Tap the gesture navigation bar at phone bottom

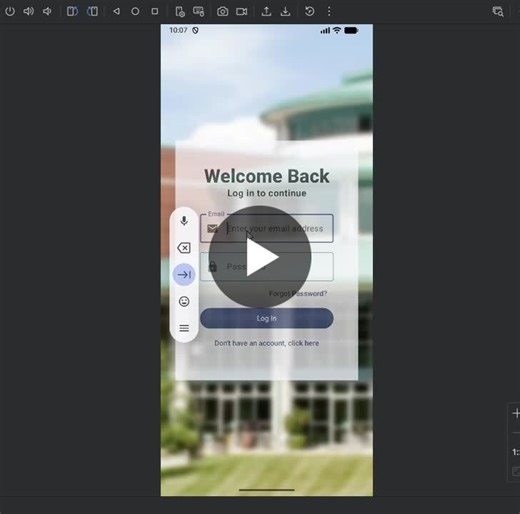coord(267,490)
